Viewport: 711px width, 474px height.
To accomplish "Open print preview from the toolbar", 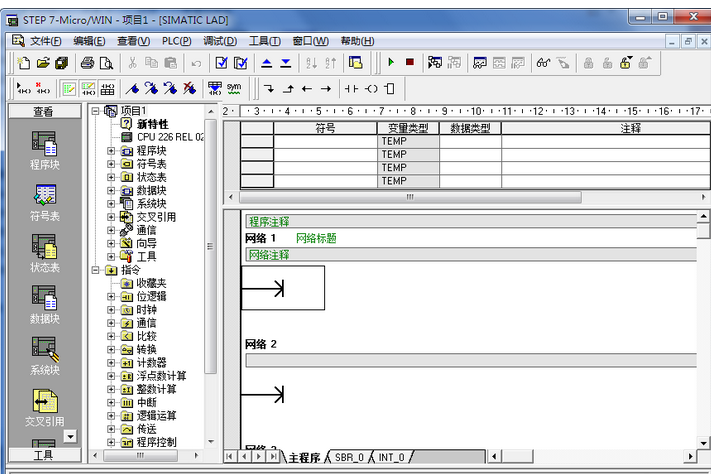I will pyautogui.click(x=106, y=63).
